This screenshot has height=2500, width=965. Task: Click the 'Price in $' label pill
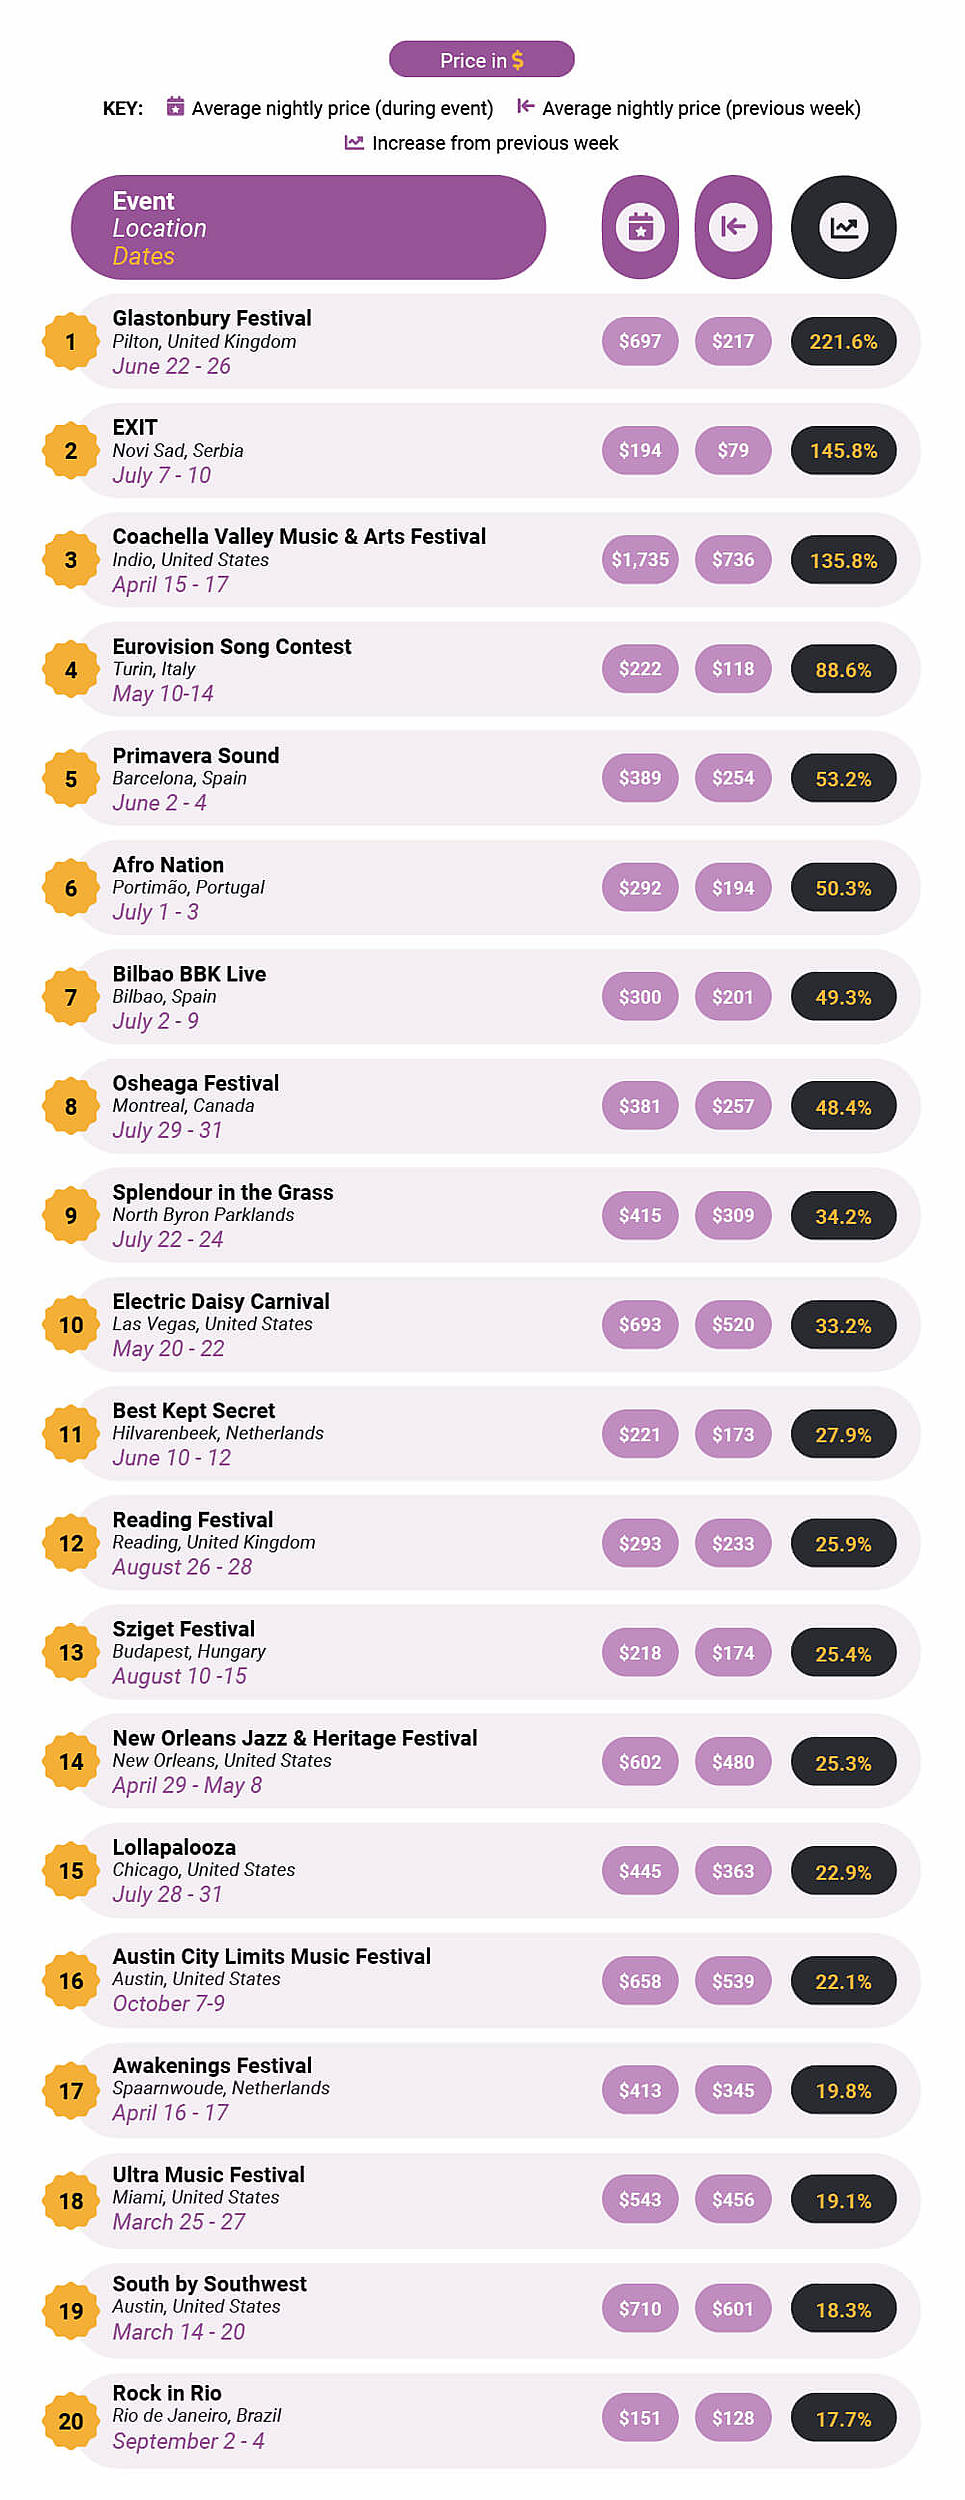click(481, 60)
